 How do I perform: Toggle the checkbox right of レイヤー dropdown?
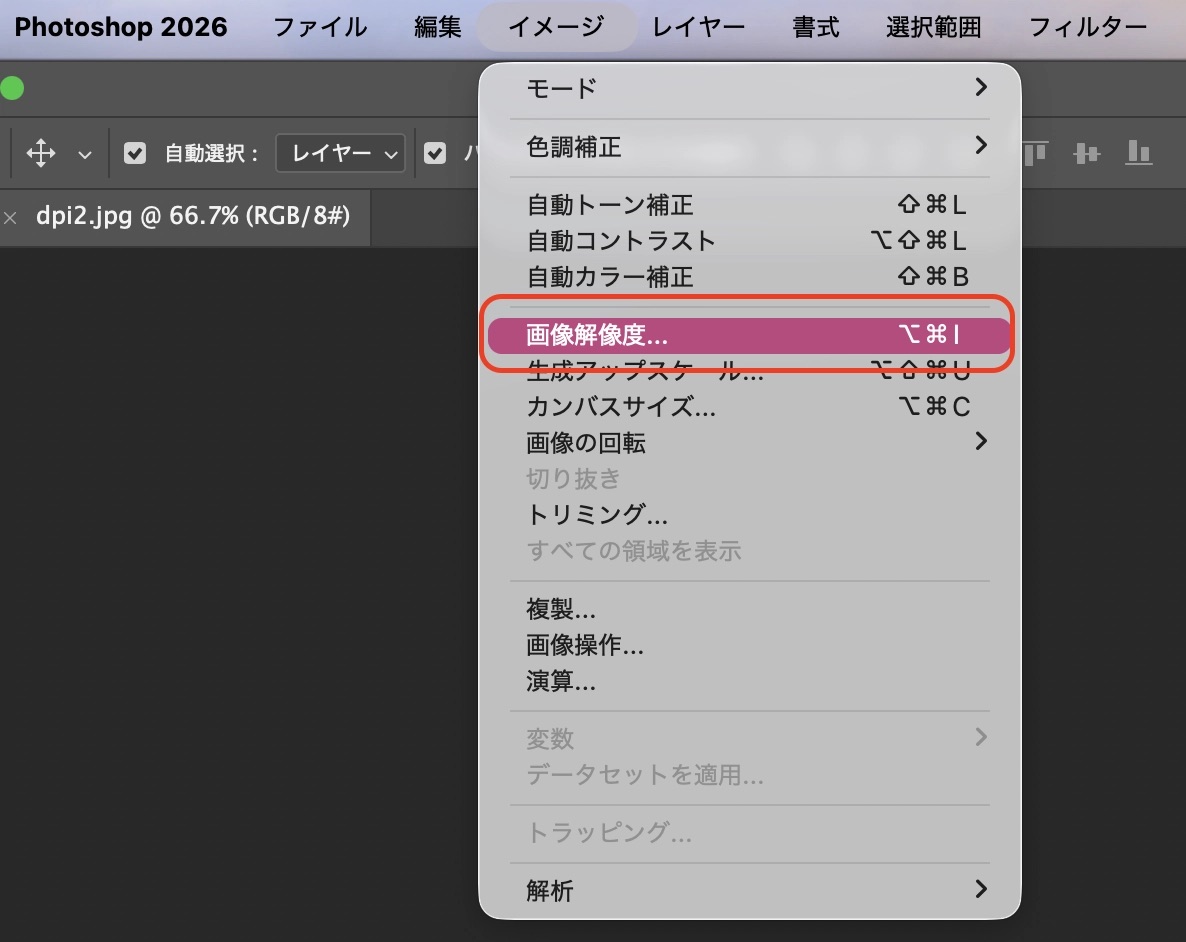[434, 154]
